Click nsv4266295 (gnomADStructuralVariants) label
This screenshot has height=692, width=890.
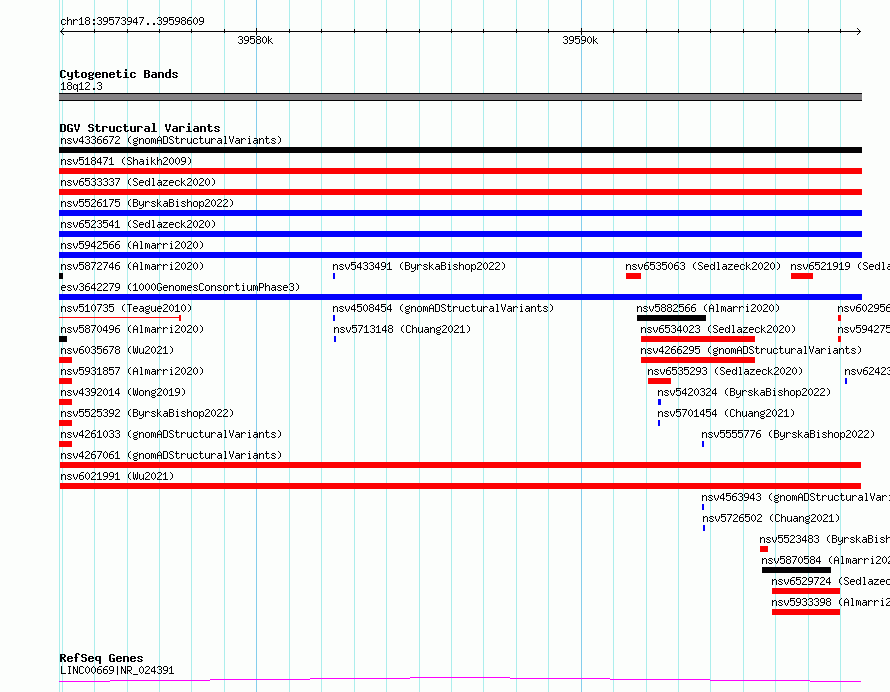[x=751, y=350]
